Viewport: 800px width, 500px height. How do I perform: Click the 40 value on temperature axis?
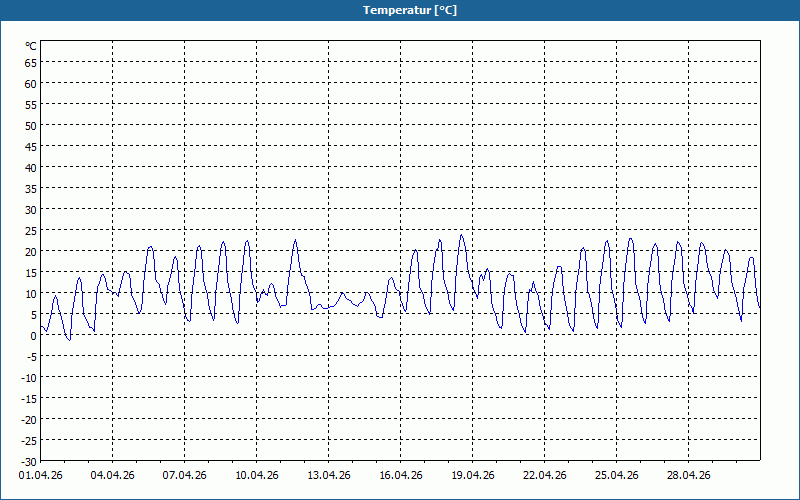(31, 168)
